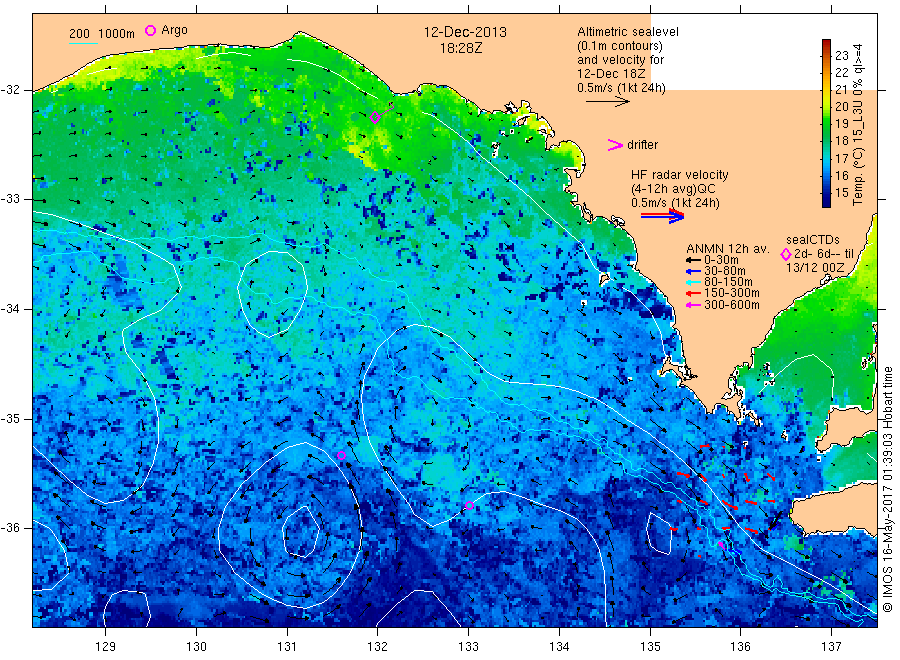Click the colorbar tick label 19
This screenshot has width=900, height=660.
841,123
